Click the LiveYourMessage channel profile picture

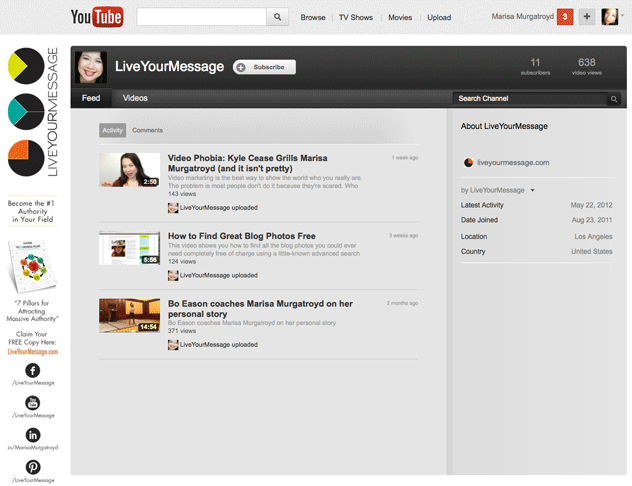click(x=91, y=67)
